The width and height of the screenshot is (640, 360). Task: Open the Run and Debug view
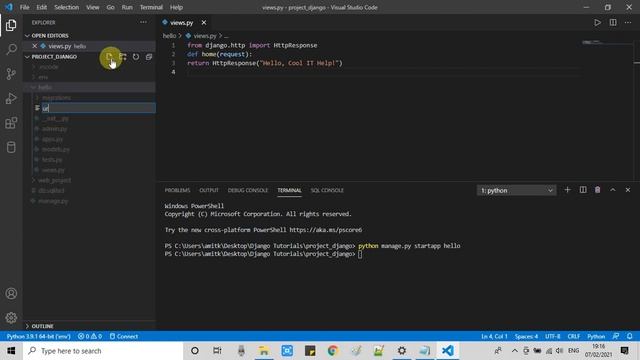pyautogui.click(x=11, y=98)
